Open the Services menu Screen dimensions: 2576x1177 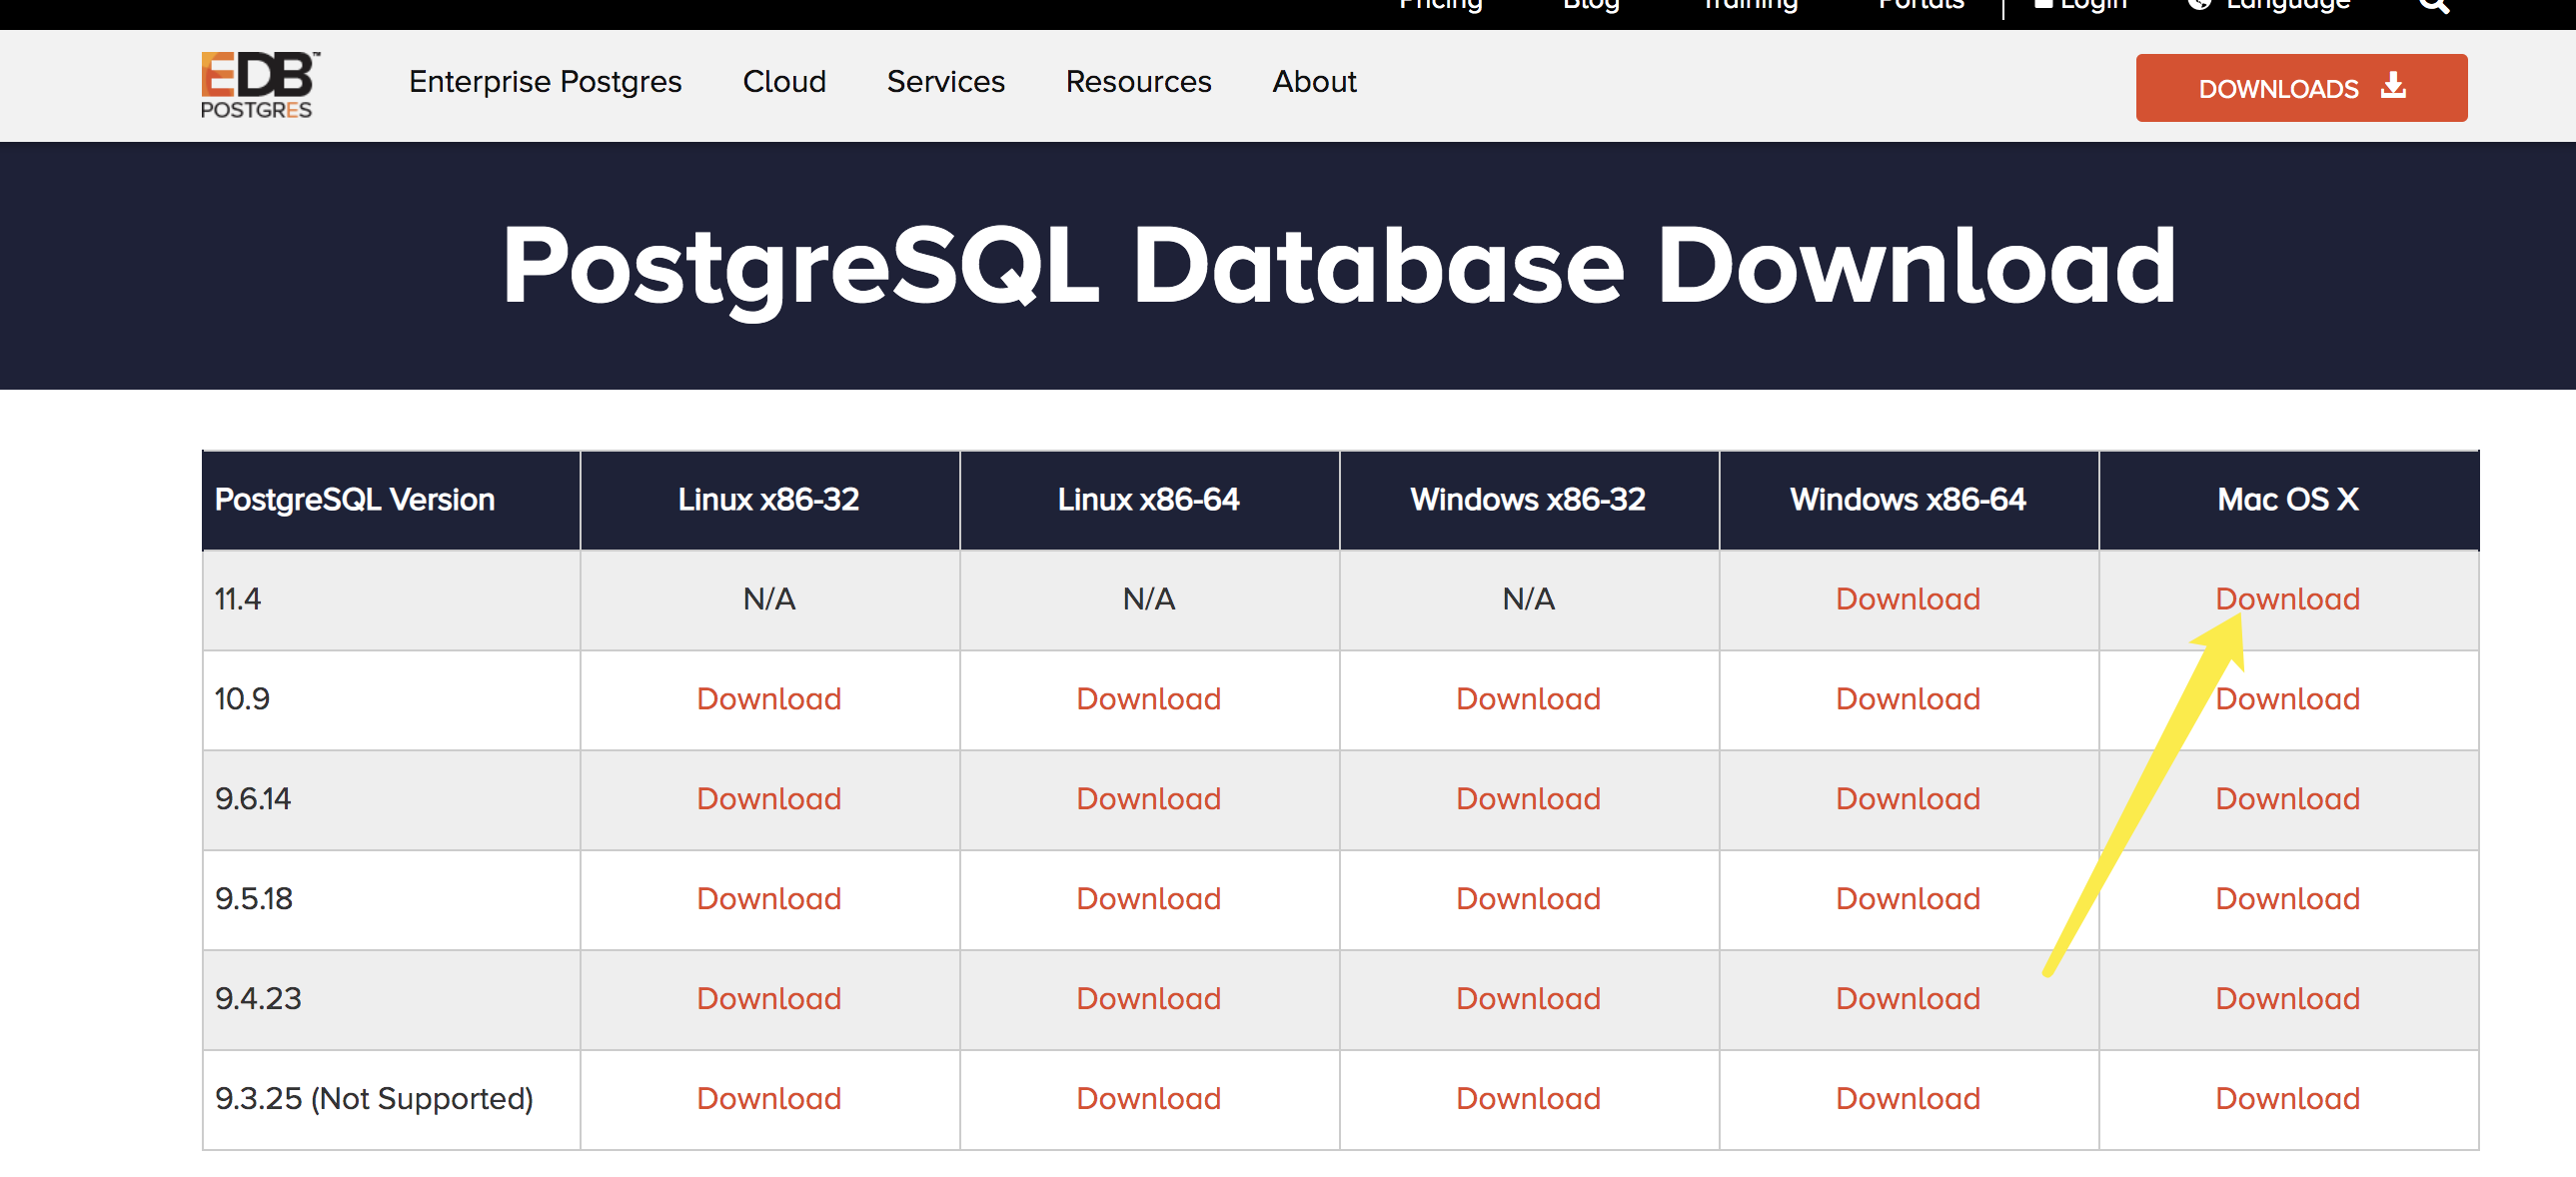coord(946,81)
